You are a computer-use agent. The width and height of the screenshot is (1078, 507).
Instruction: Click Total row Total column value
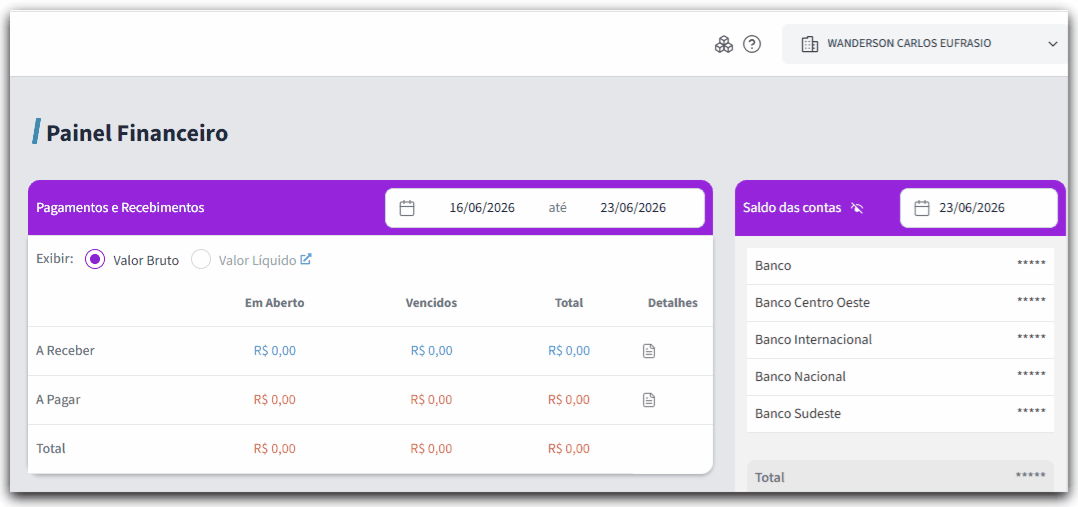pyautogui.click(x=569, y=449)
